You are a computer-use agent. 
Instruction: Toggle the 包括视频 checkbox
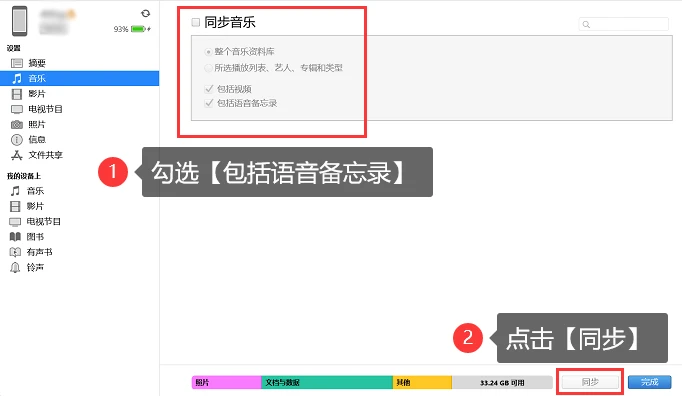209,89
